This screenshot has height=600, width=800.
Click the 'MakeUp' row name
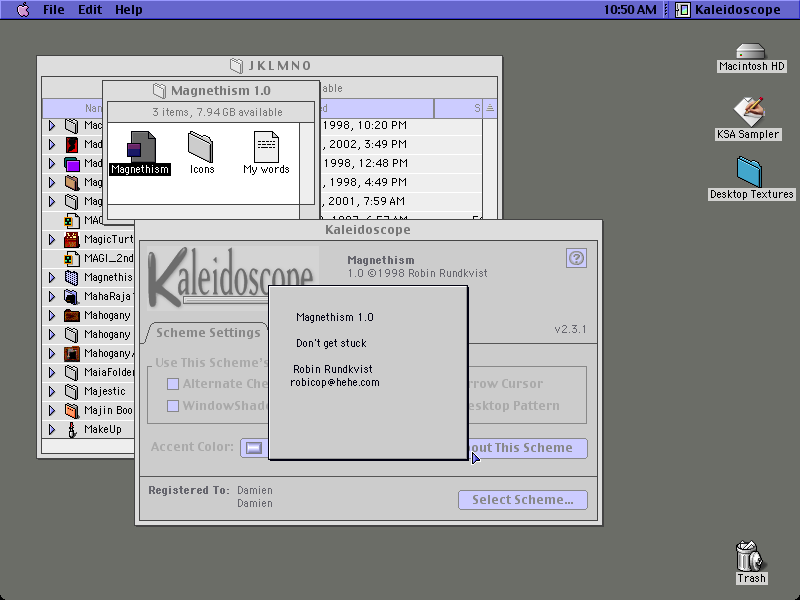click(103, 430)
